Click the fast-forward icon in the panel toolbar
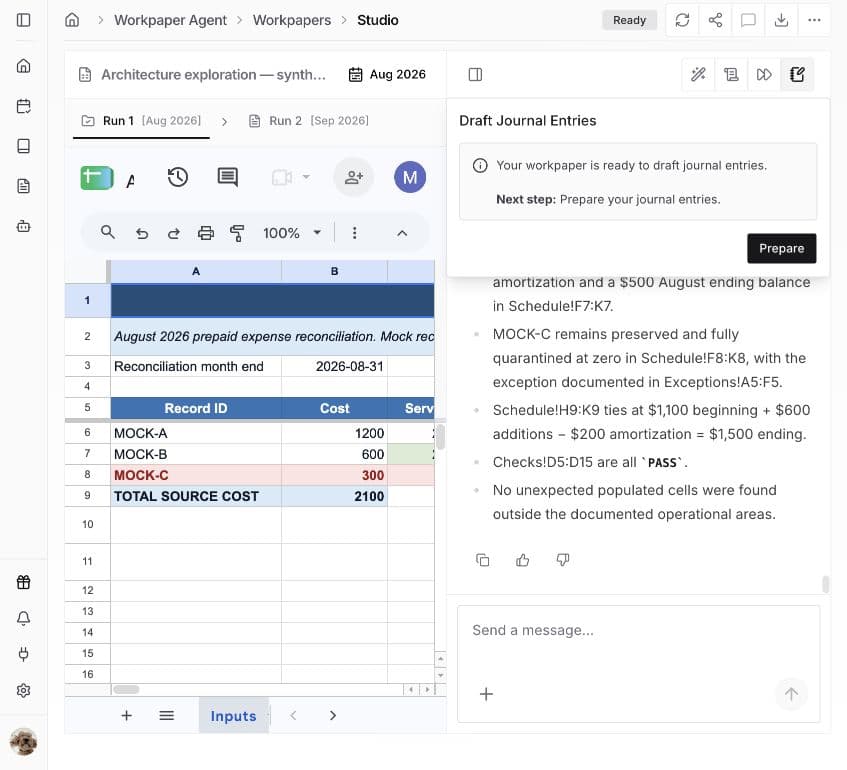Image resolution: width=847 pixels, height=770 pixels. click(x=764, y=75)
